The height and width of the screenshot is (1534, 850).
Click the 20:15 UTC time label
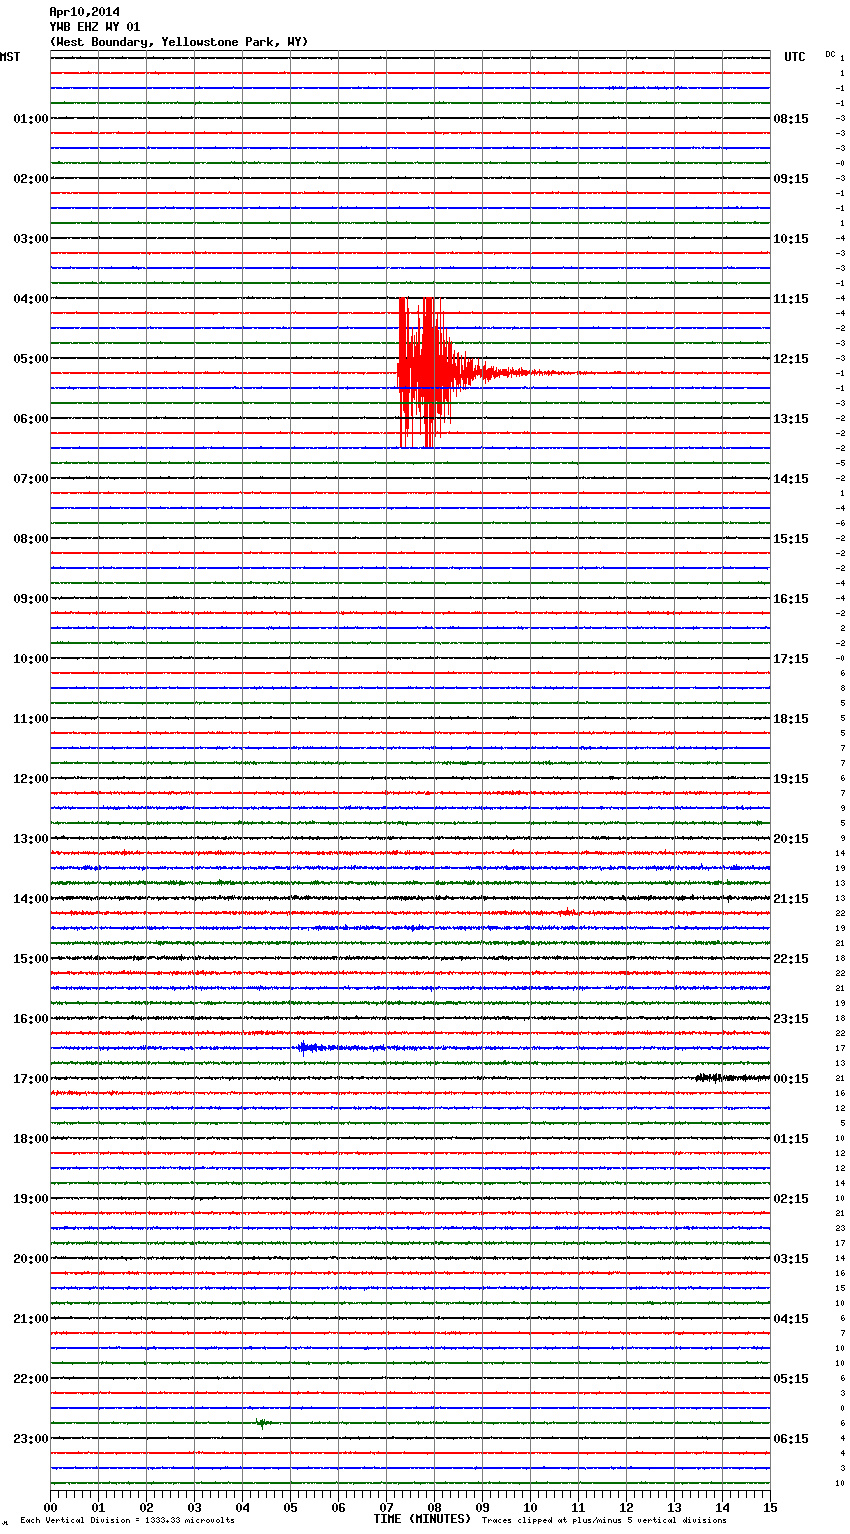[x=791, y=839]
